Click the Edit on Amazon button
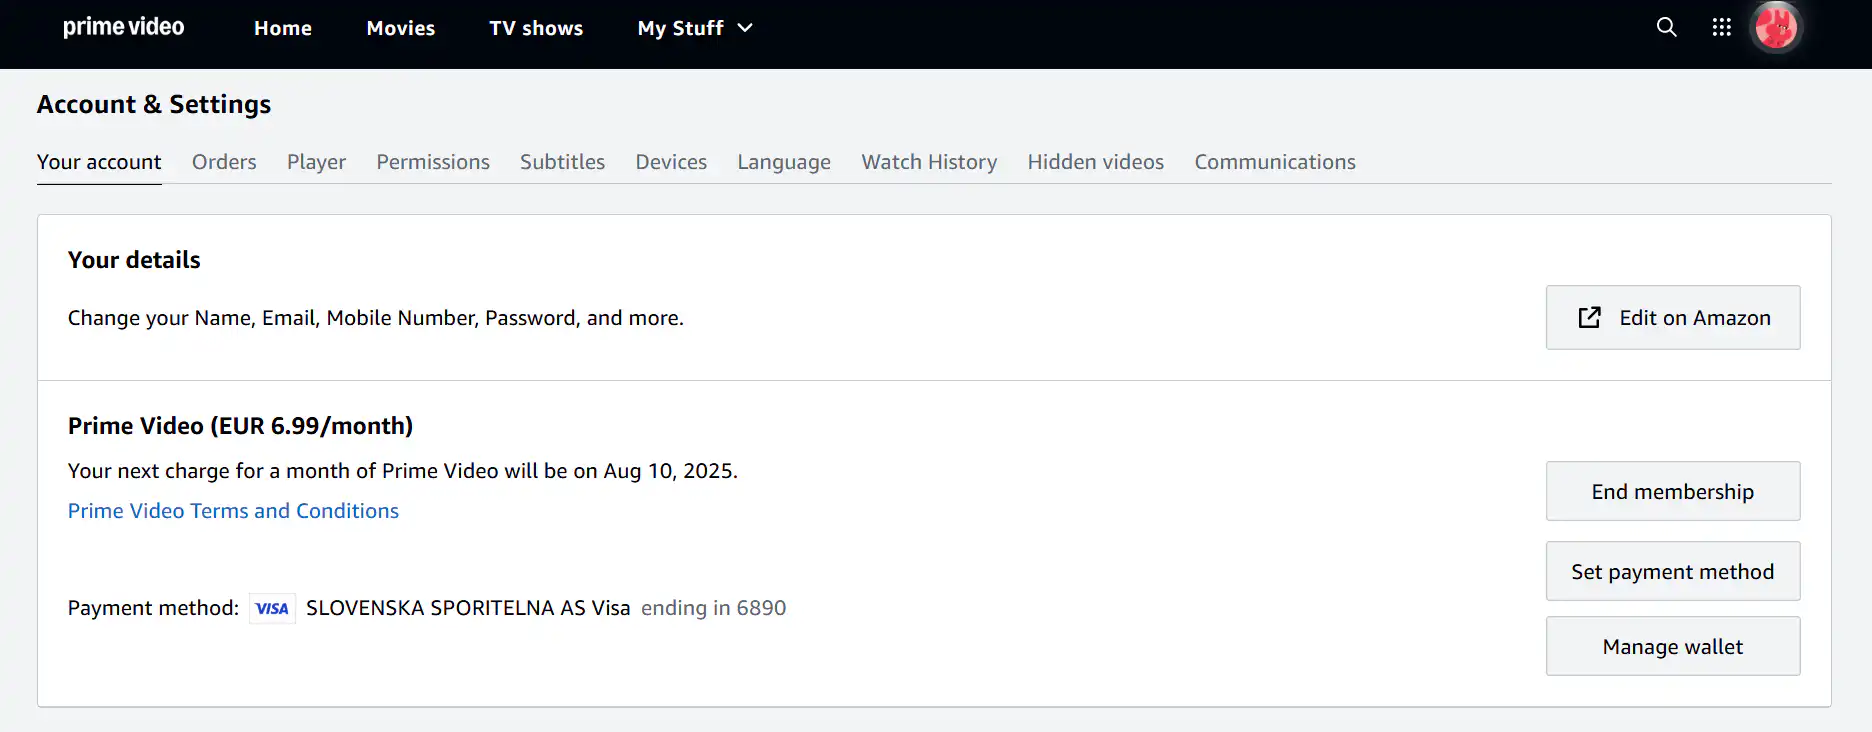 click(1673, 318)
